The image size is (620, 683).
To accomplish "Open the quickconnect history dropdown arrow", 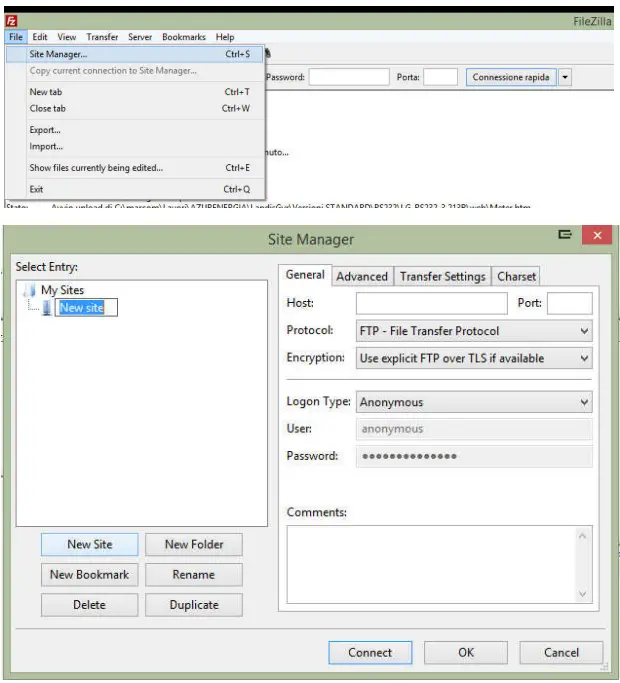I will [565, 77].
